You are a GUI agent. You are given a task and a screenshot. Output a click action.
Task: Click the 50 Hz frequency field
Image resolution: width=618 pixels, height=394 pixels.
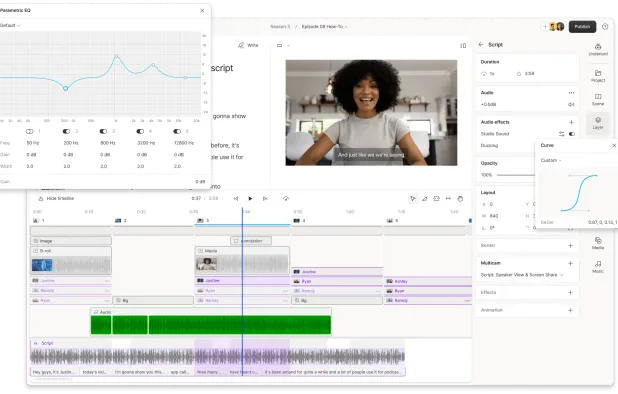[33, 143]
